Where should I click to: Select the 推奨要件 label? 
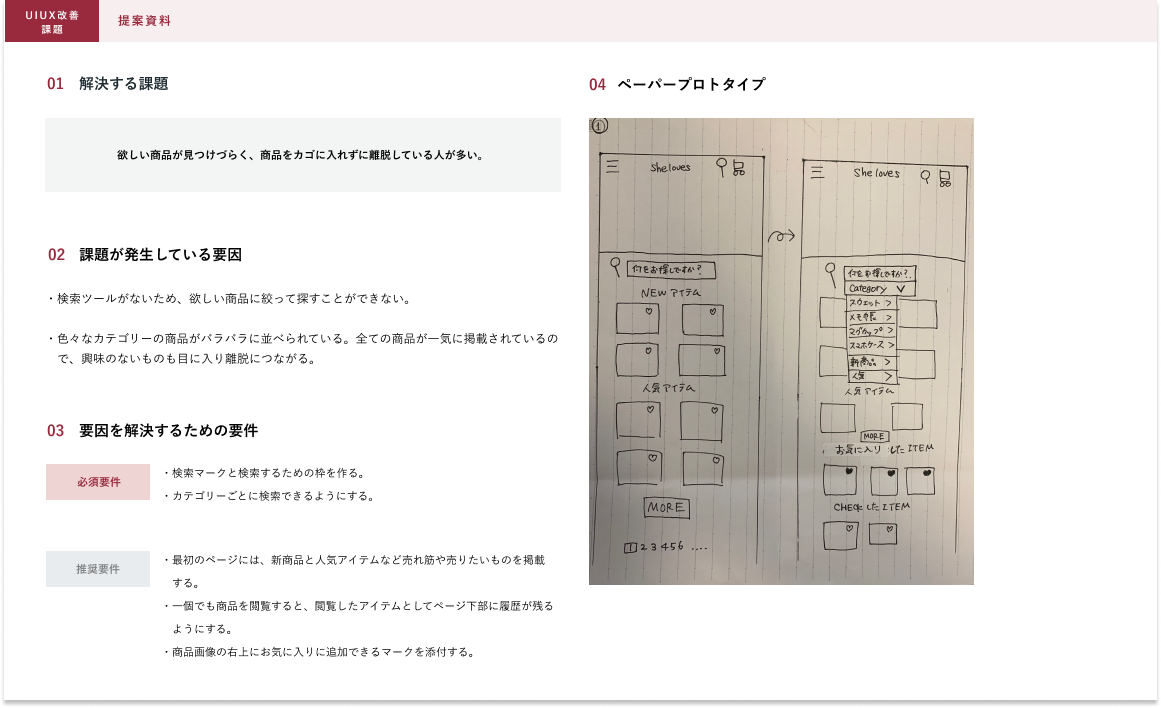pyautogui.click(x=98, y=569)
